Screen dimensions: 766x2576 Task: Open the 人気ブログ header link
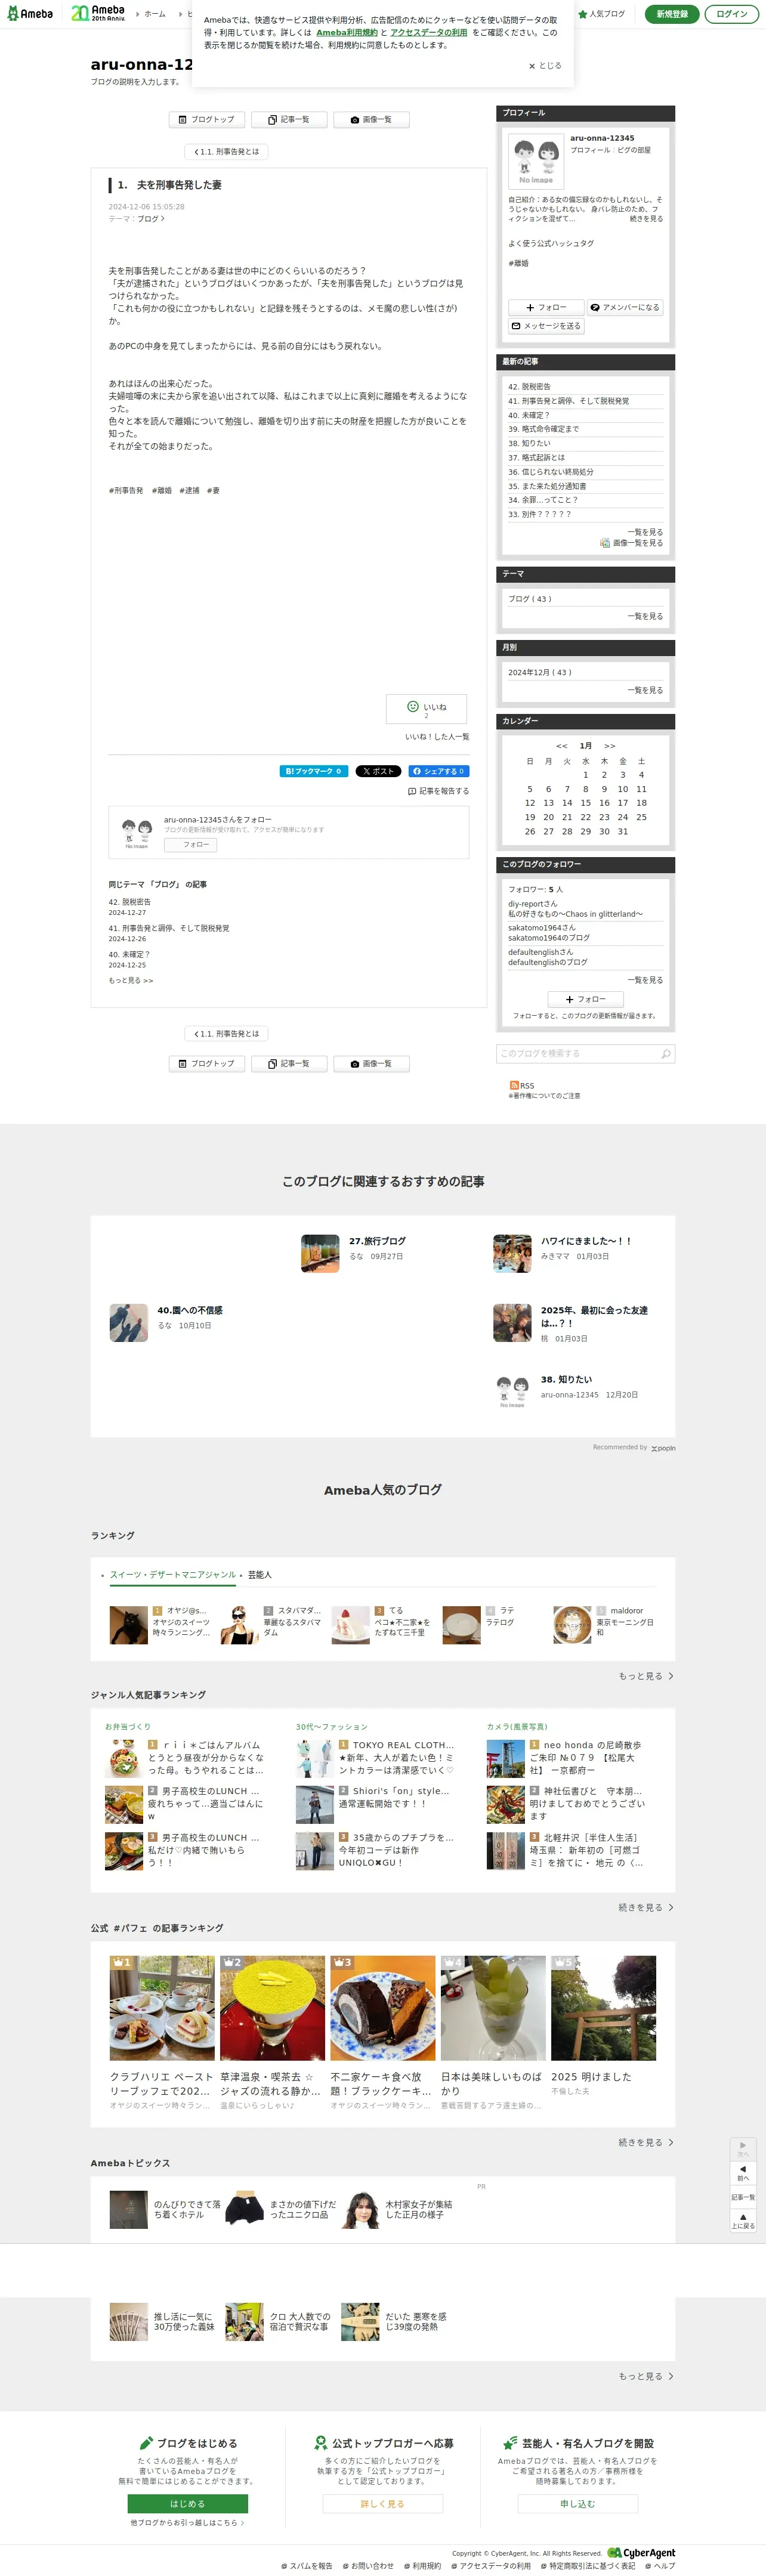click(601, 14)
